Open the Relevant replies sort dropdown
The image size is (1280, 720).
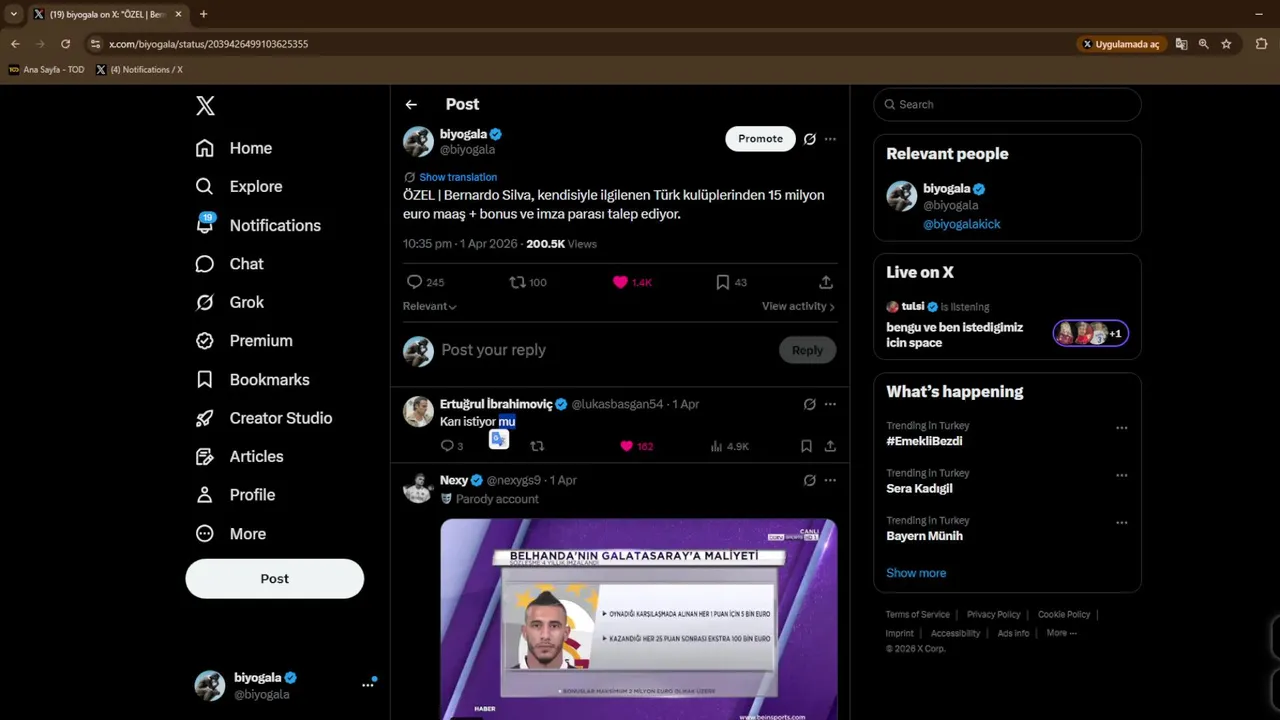pos(430,306)
